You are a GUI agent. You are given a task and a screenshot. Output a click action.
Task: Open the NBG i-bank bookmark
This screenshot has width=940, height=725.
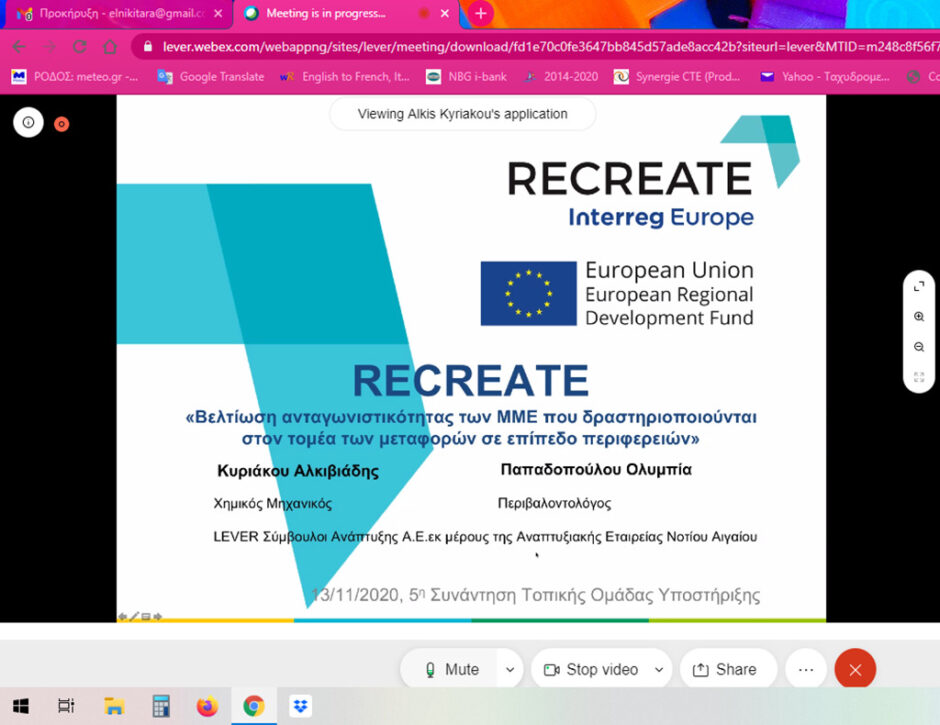click(x=465, y=77)
